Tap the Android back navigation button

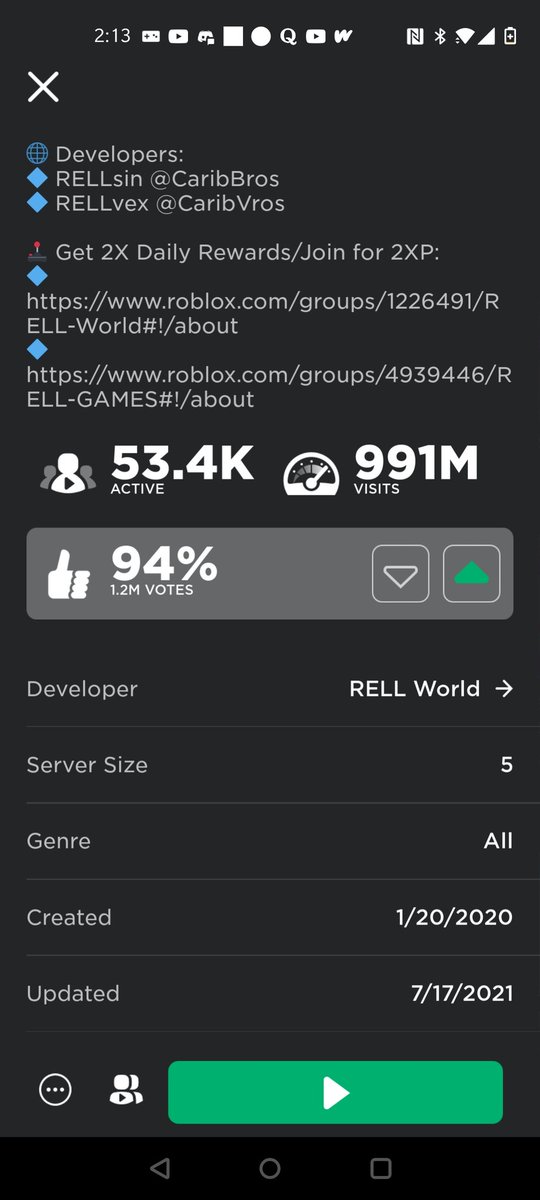(159, 1168)
